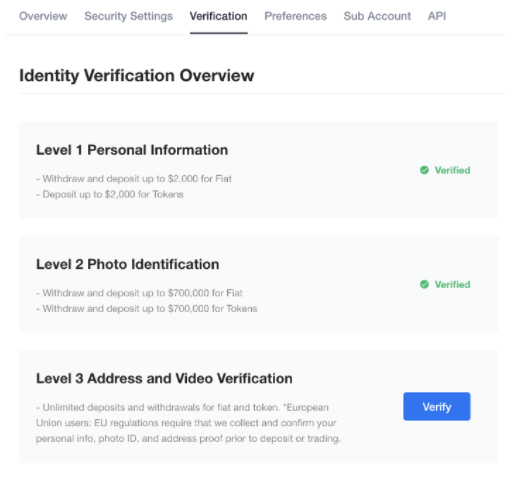Select Level 2 Photo Identification heading
Viewport: 513px width, 484px height.
[x=128, y=264]
